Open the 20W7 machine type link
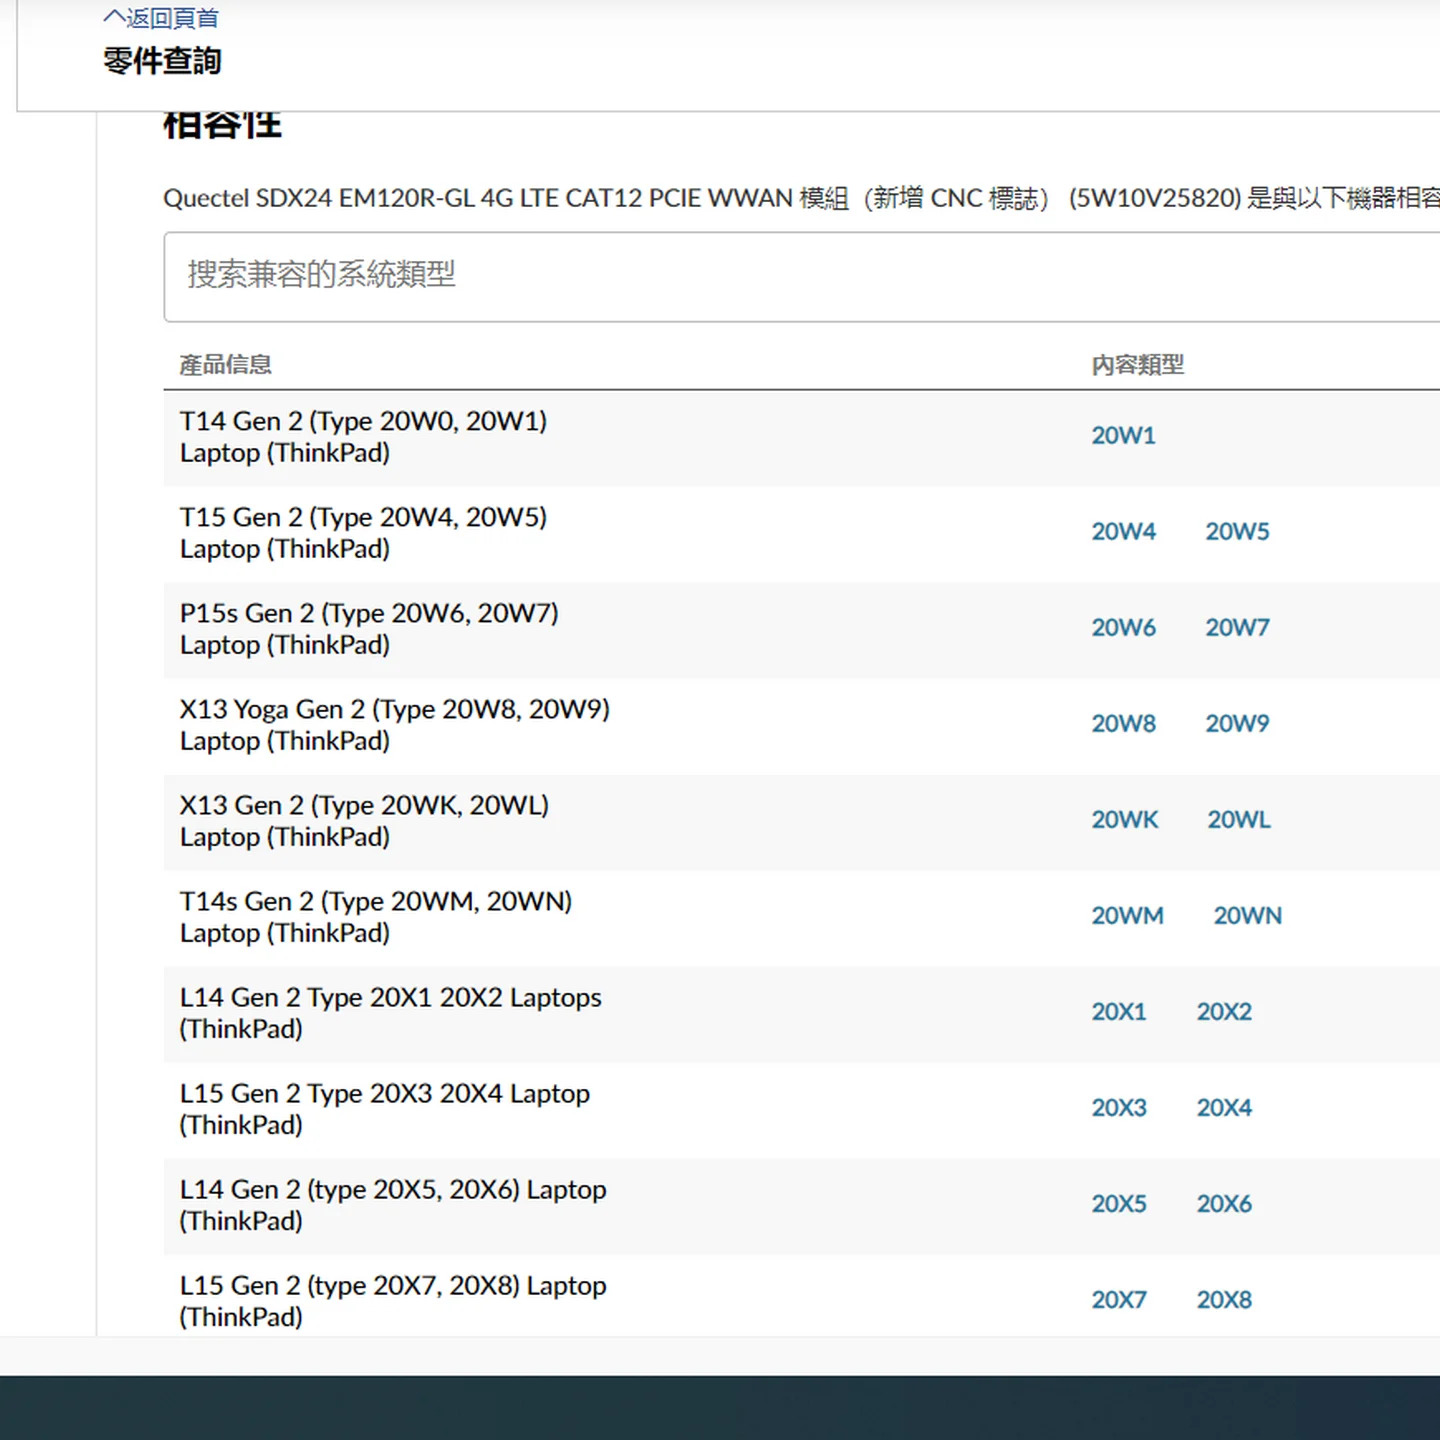The height and width of the screenshot is (1440, 1440). point(1237,628)
